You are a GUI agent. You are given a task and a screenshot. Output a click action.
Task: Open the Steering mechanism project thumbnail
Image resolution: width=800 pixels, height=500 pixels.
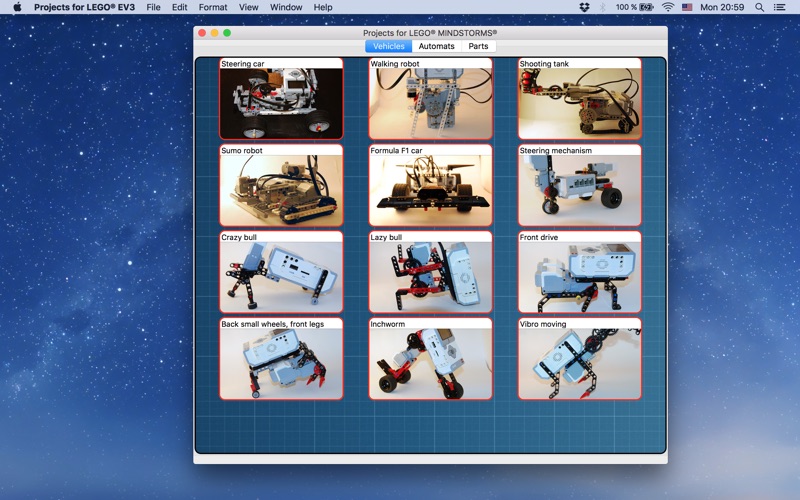click(x=580, y=185)
